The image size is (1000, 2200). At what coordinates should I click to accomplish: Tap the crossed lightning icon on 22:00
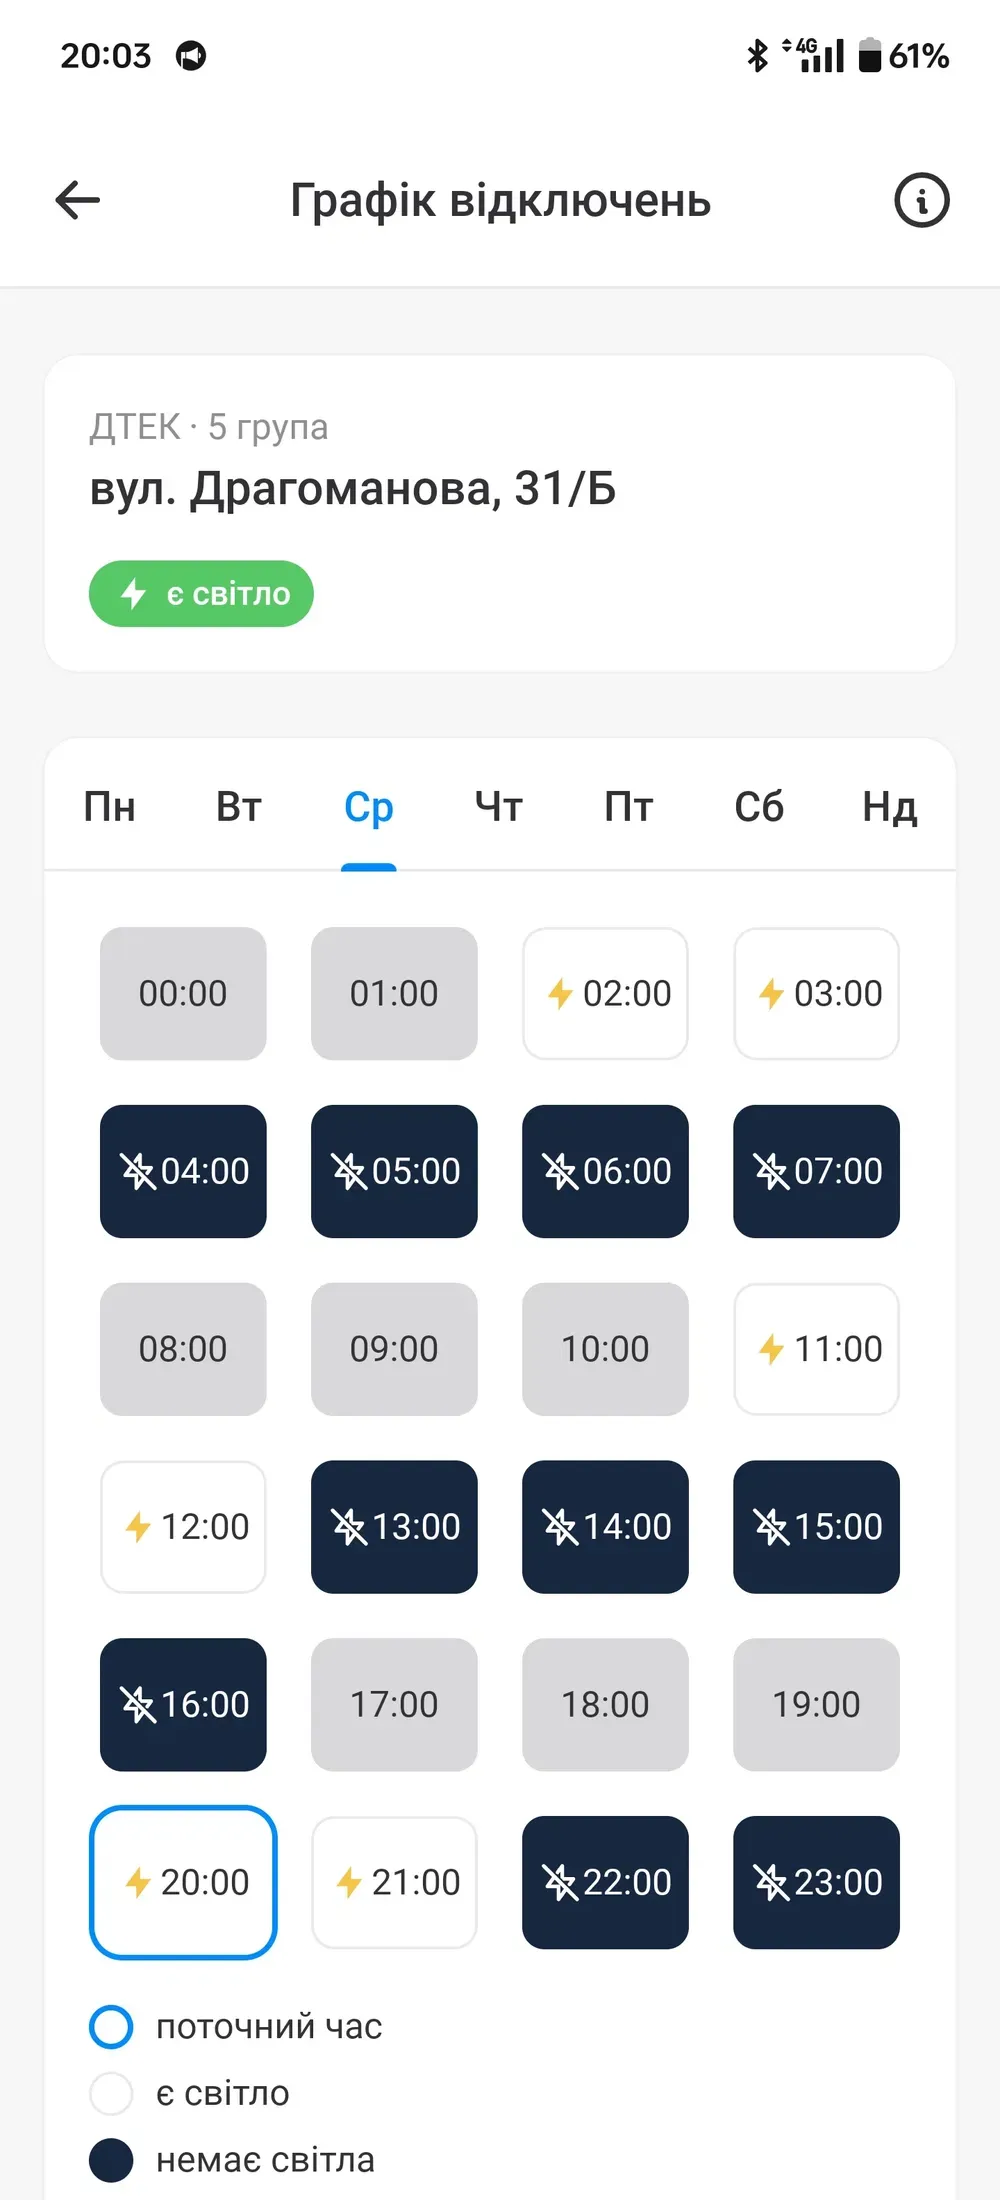(560, 1883)
